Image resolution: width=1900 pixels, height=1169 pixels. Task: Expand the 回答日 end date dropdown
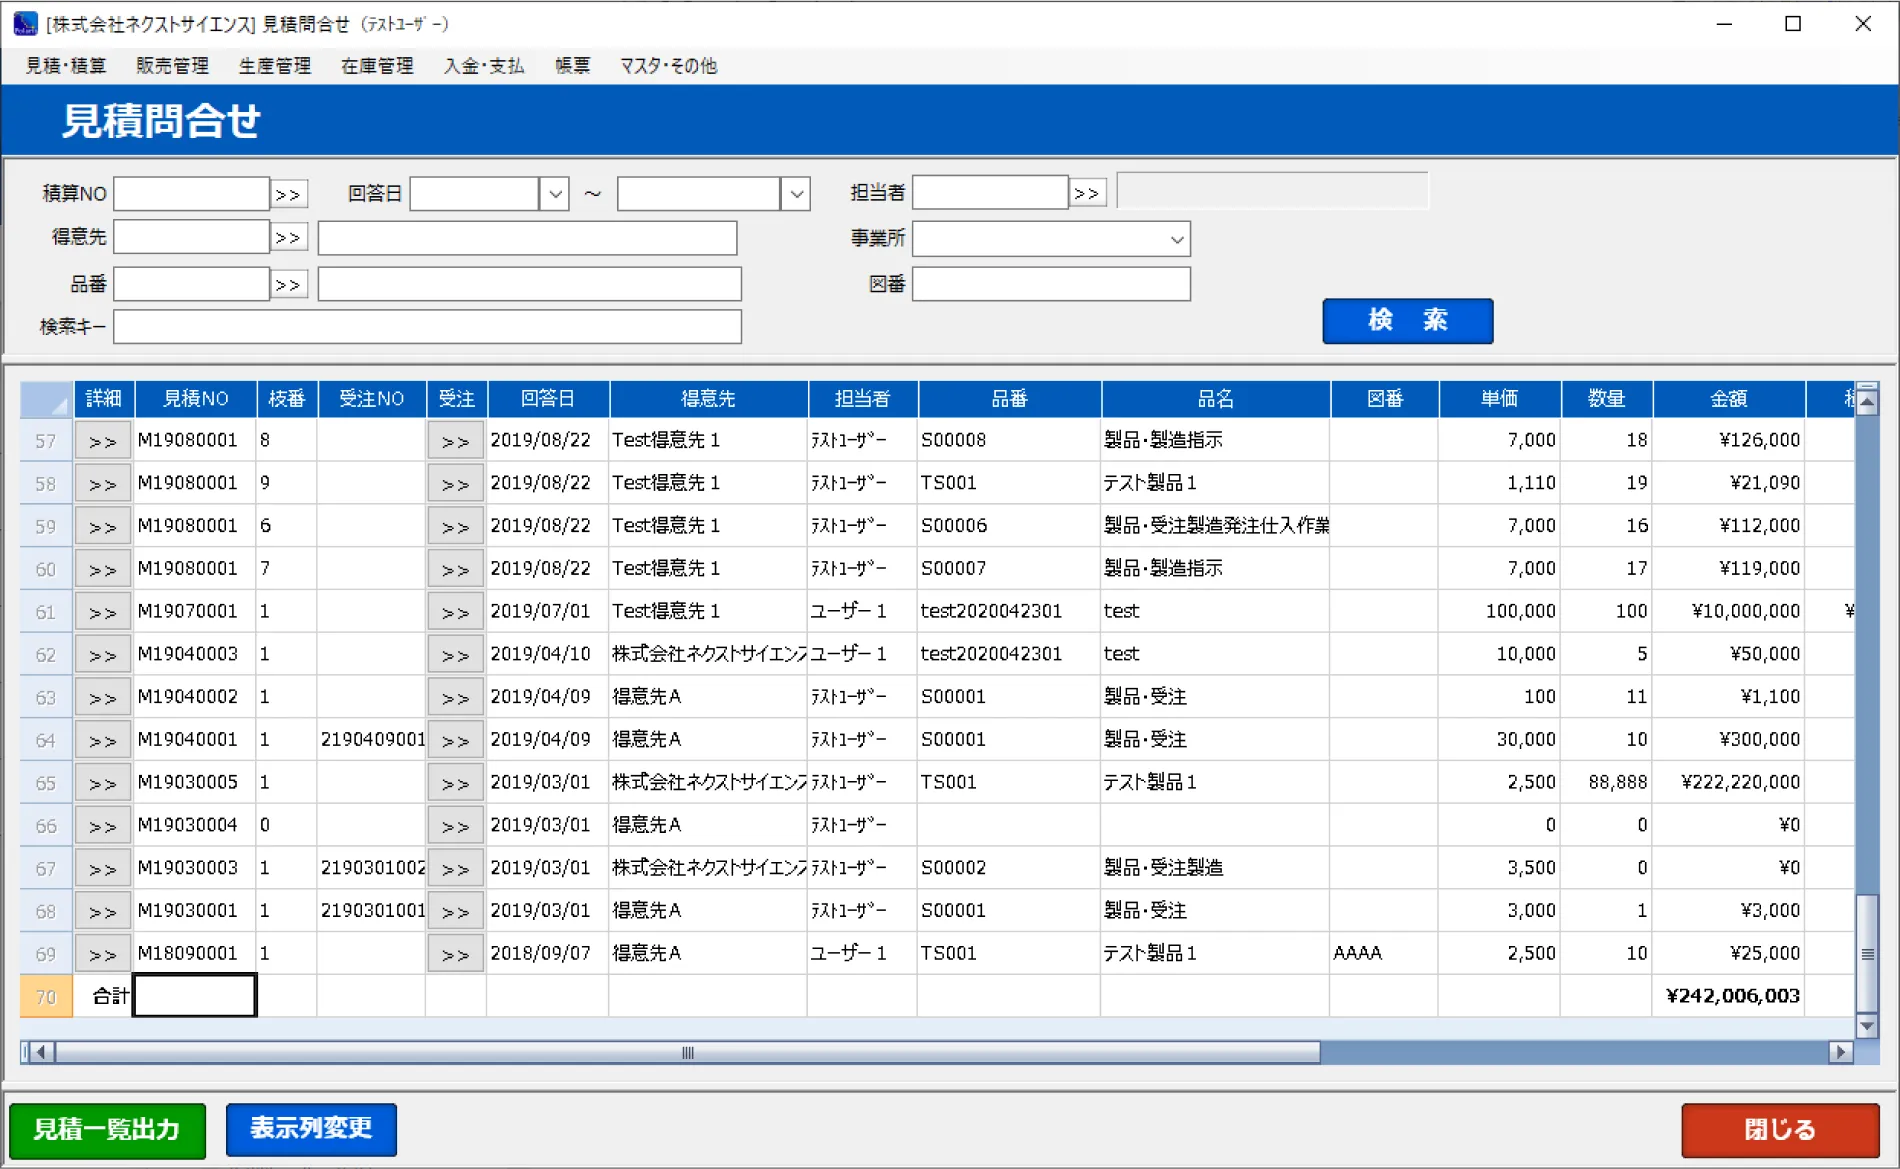pyautogui.click(x=796, y=194)
